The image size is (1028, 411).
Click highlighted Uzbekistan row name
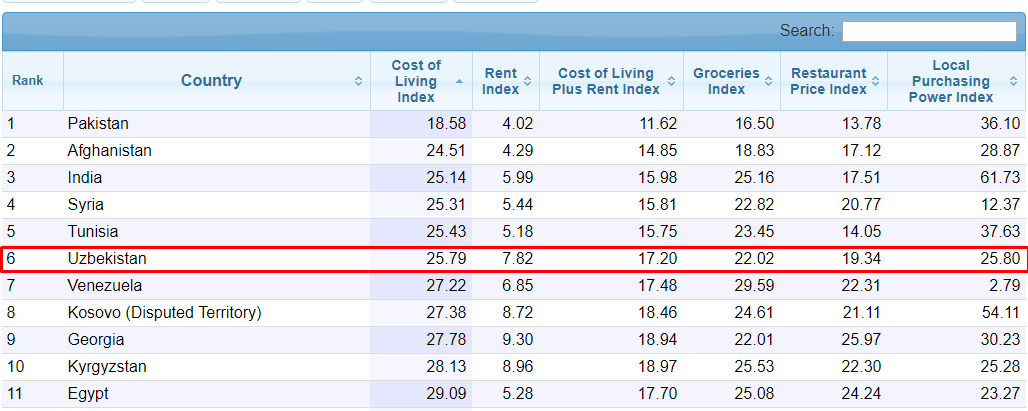click(x=107, y=259)
